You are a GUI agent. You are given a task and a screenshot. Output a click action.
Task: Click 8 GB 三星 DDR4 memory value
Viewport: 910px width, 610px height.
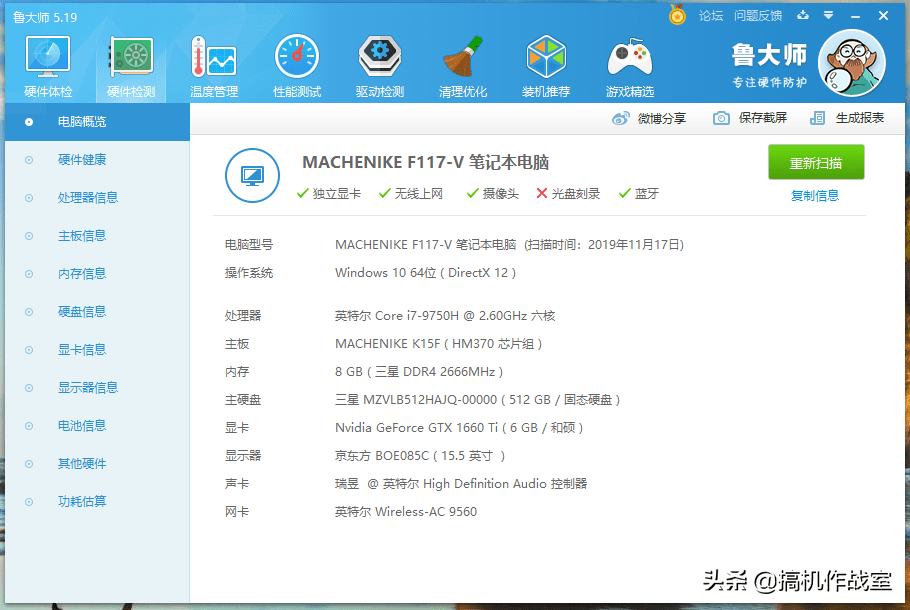pyautogui.click(x=419, y=371)
